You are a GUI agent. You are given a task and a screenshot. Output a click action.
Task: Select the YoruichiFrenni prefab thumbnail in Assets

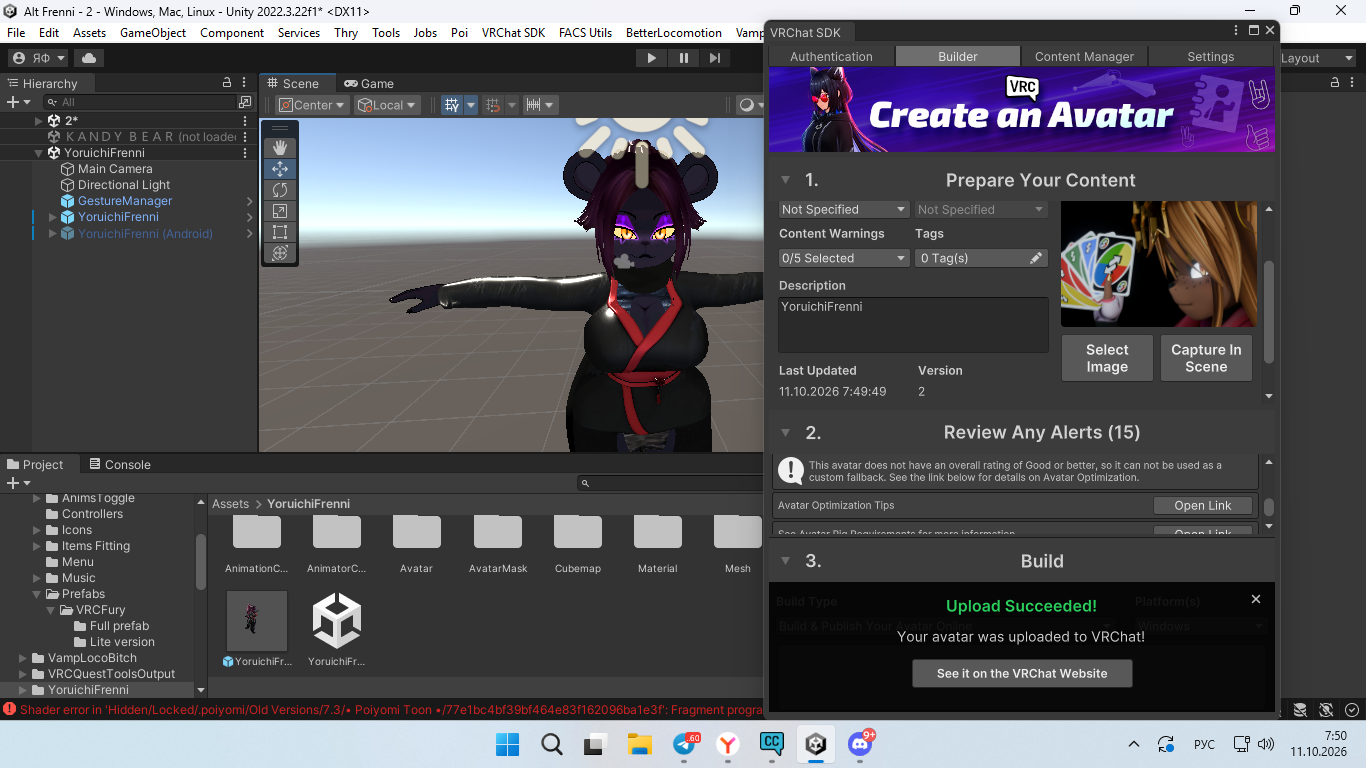tap(257, 620)
